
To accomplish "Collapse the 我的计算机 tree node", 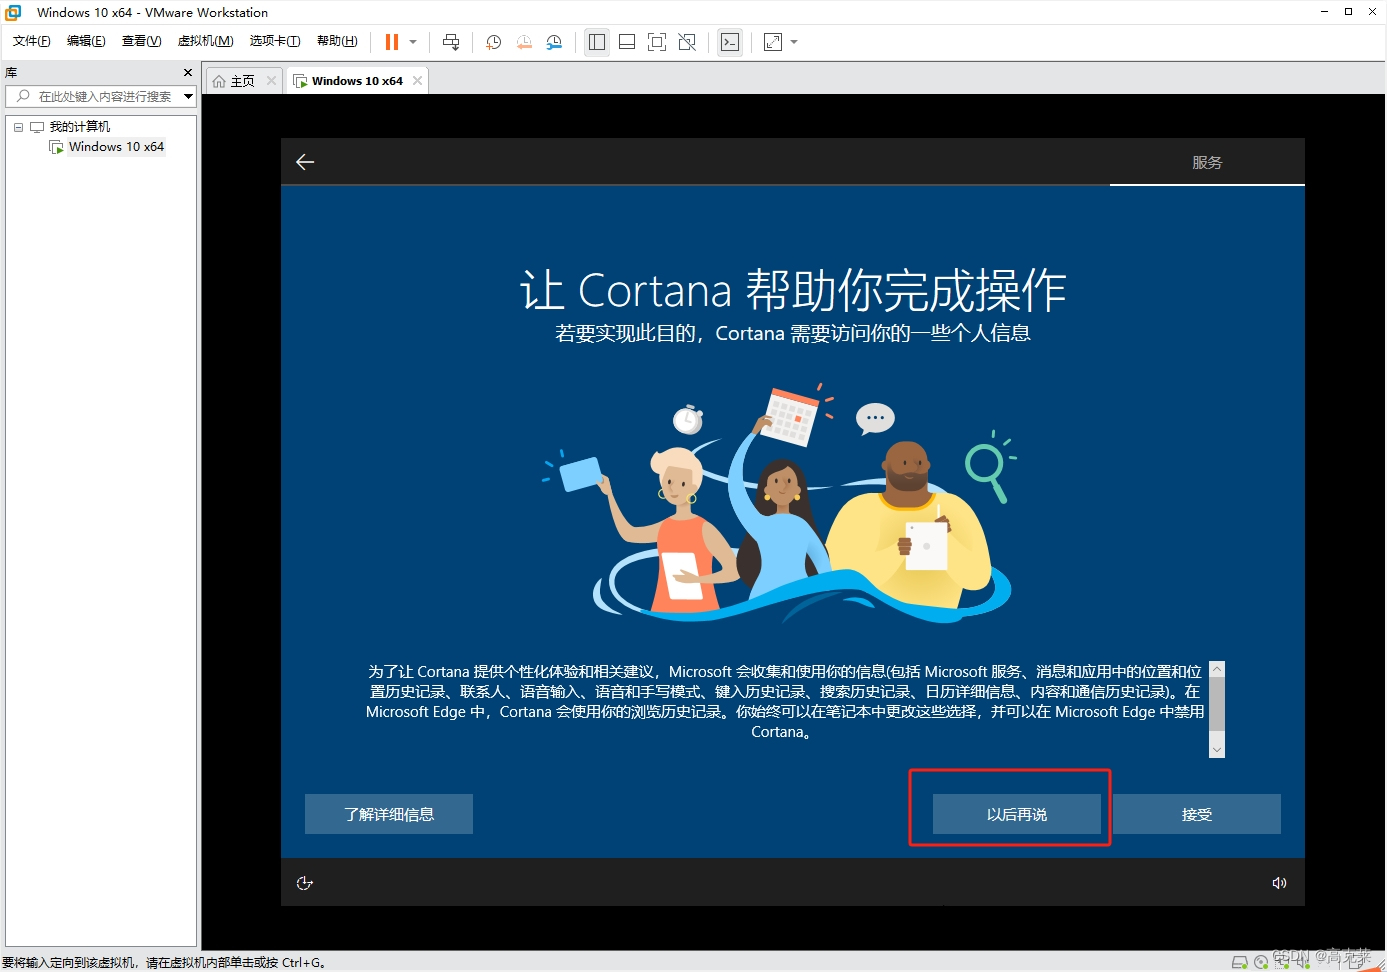I will (18, 127).
